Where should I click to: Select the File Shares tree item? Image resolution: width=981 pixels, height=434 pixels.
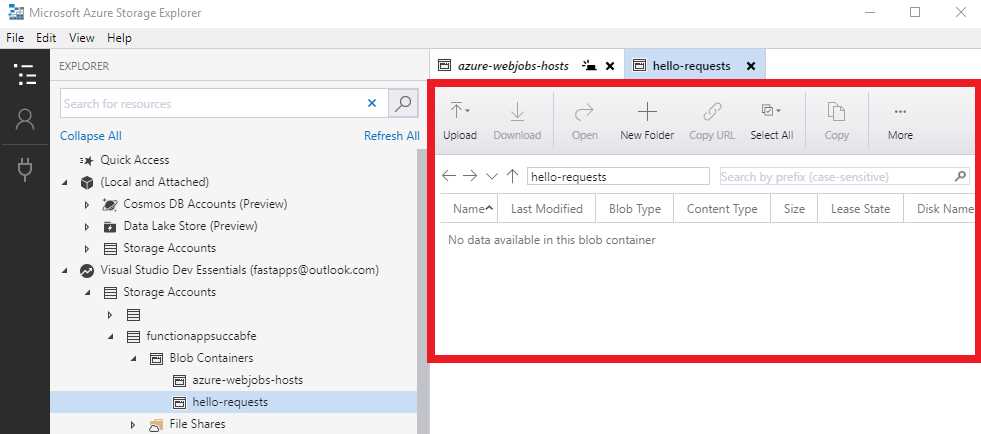197,424
